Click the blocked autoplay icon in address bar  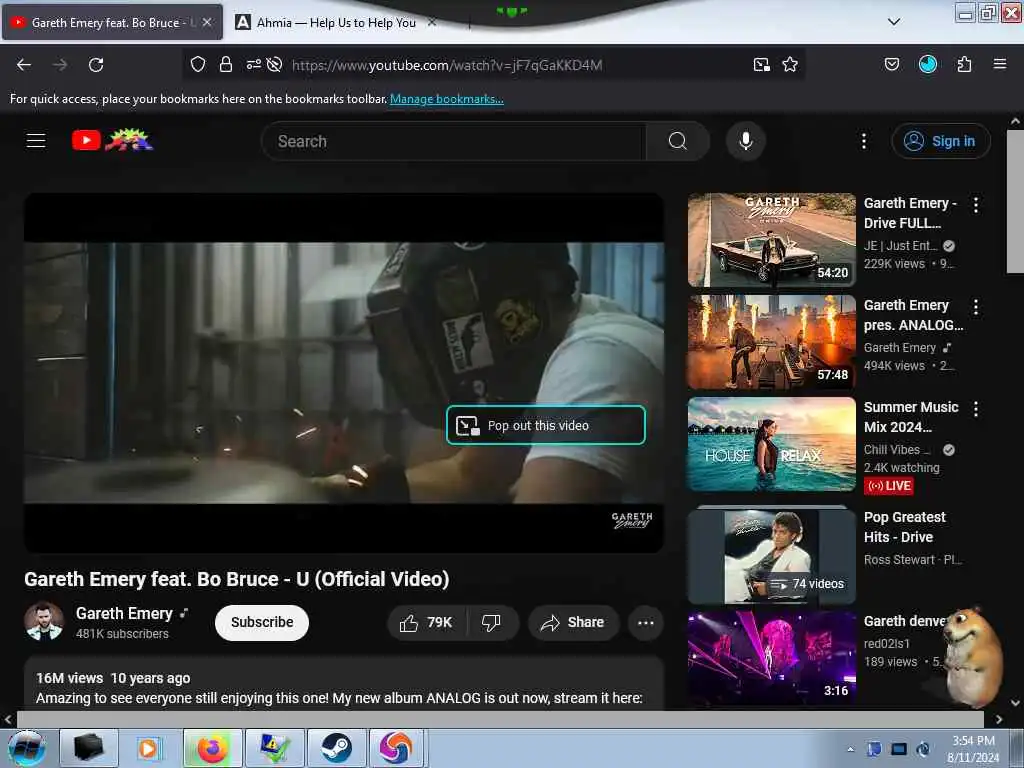tap(275, 64)
